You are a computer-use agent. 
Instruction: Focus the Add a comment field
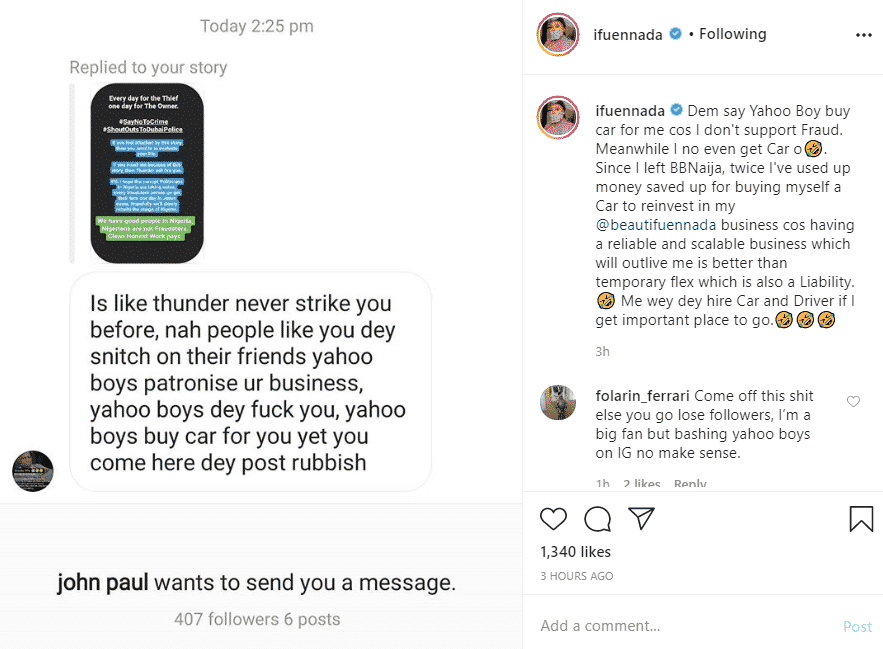click(x=680, y=626)
